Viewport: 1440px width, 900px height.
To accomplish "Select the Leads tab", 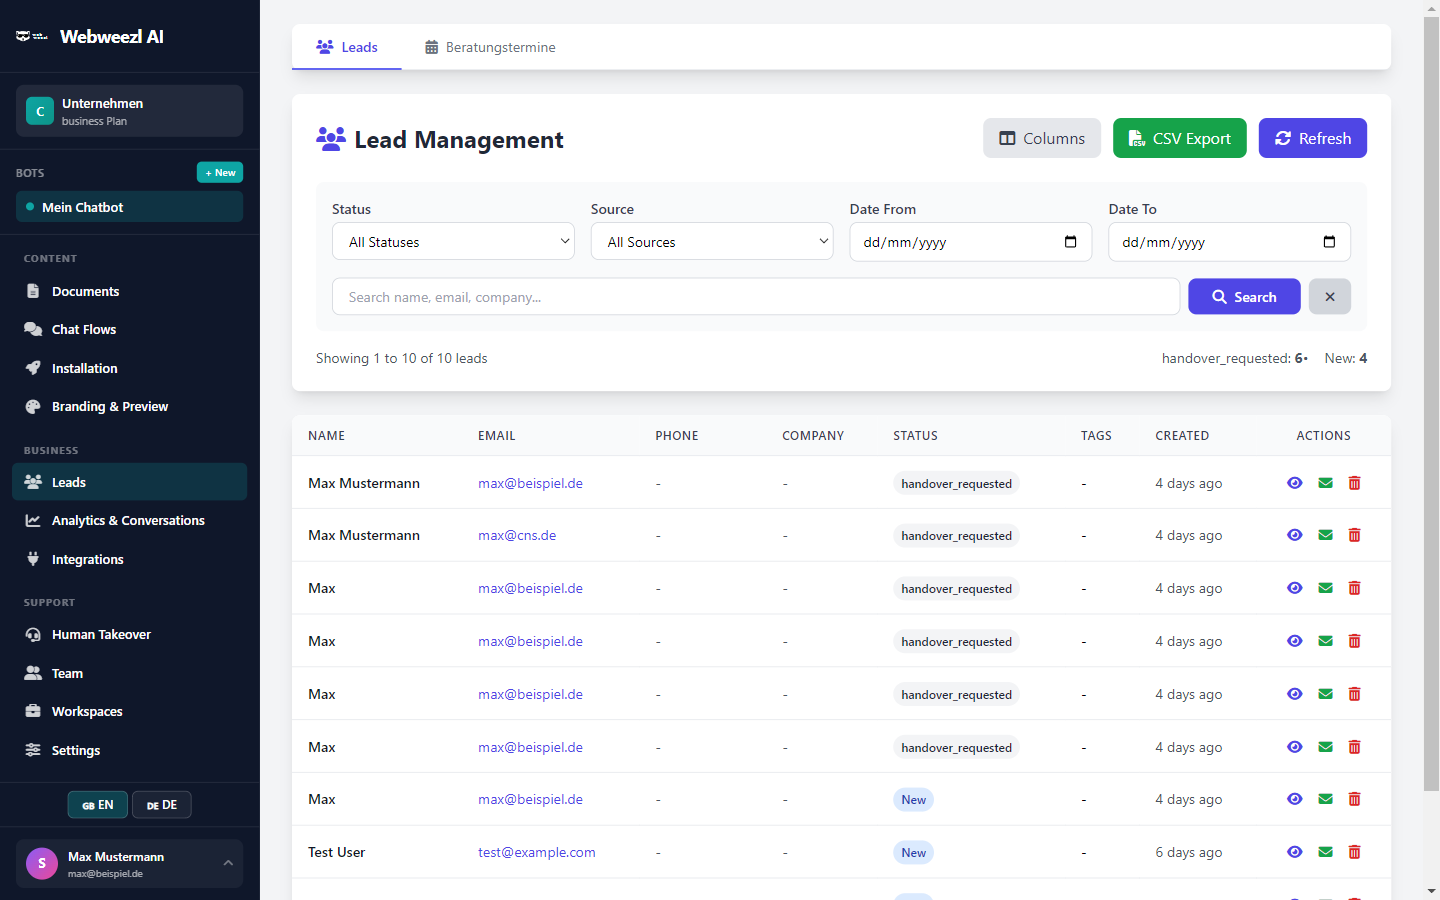I will [346, 46].
